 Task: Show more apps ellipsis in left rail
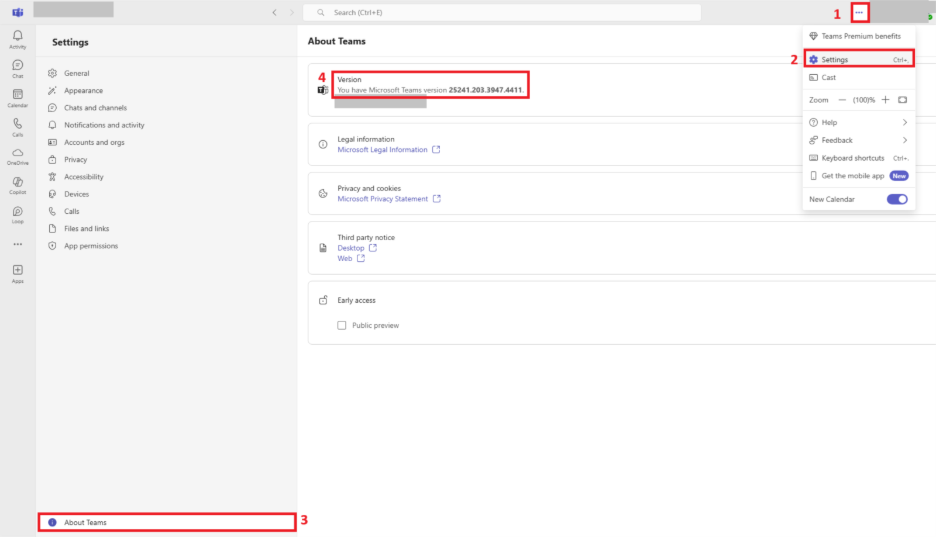pos(17,244)
